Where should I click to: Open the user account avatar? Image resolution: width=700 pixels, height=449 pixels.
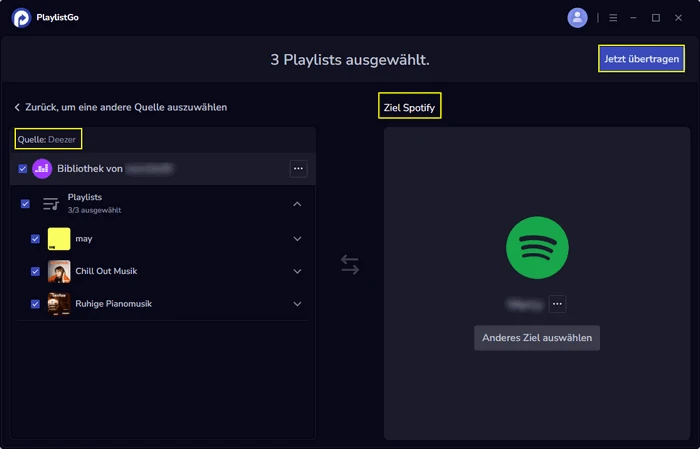coord(577,18)
